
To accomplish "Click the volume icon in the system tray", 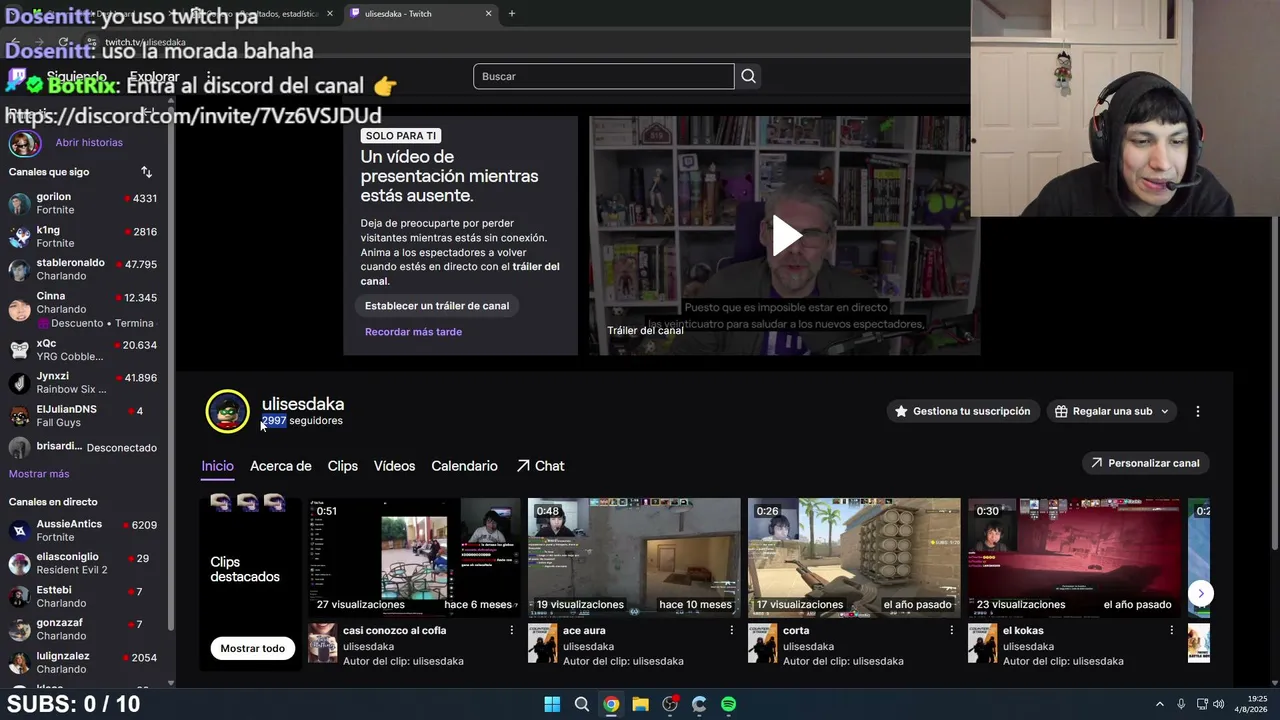I will point(1218,704).
